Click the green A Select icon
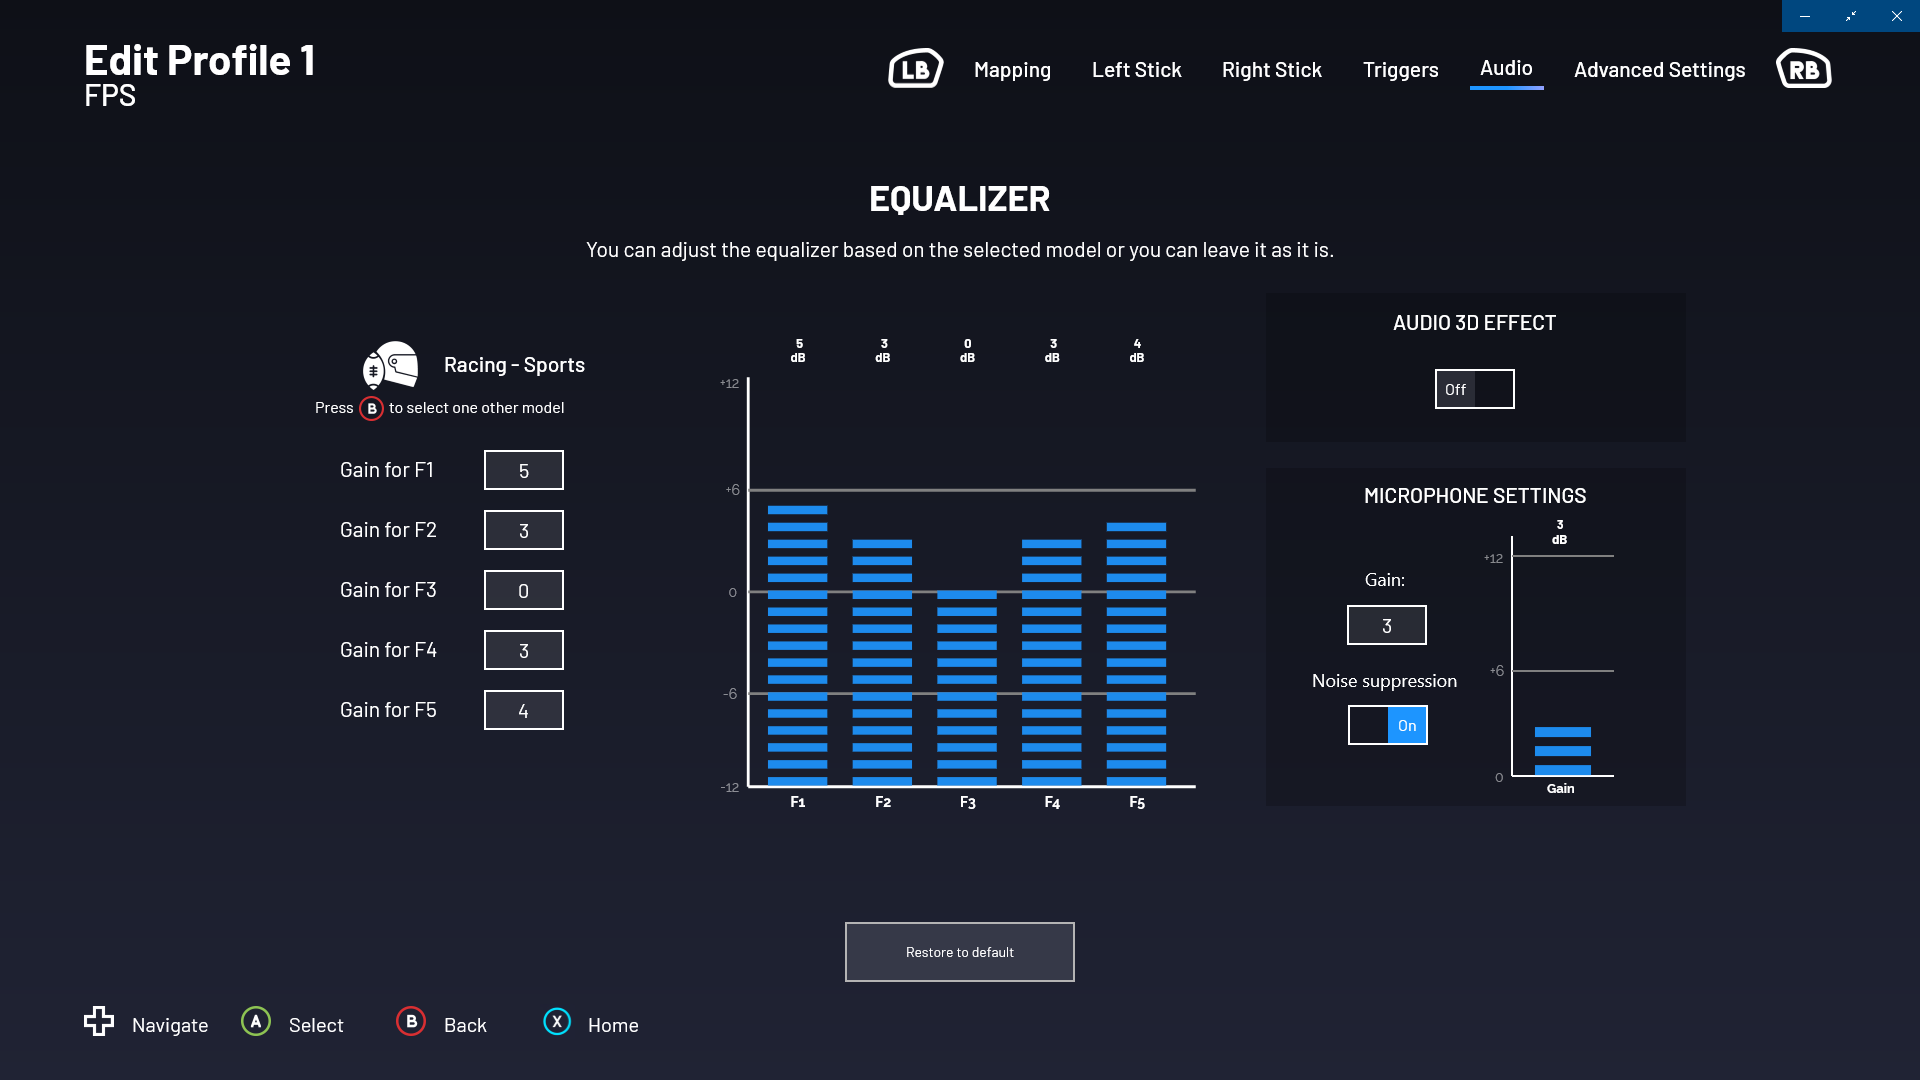This screenshot has width=1920, height=1080. tap(256, 1021)
